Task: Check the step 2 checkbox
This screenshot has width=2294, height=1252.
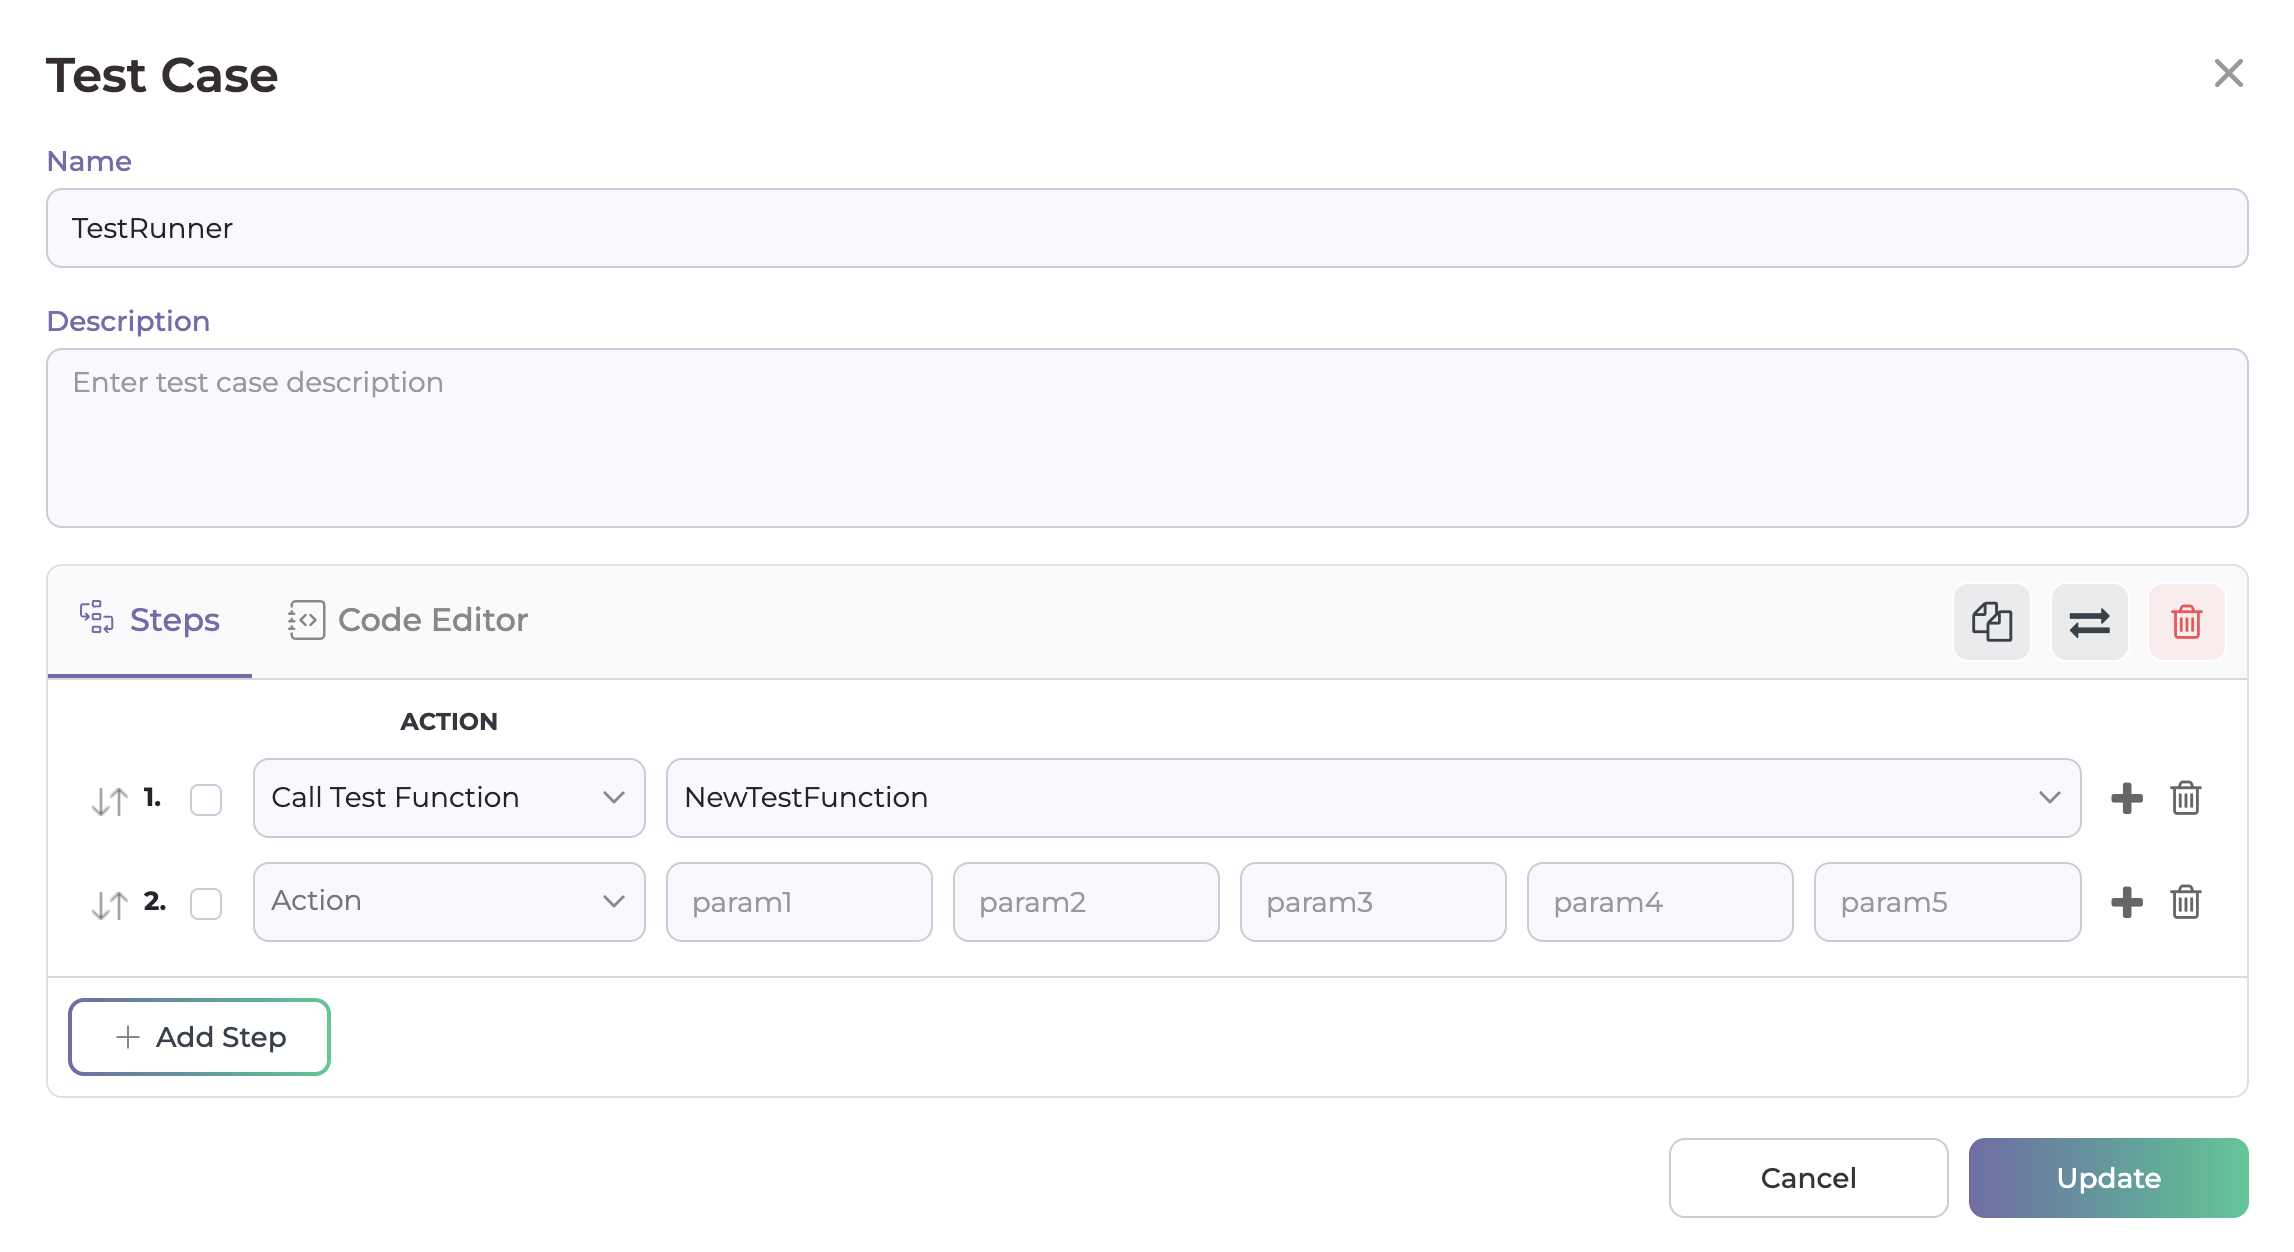Action: pos(206,904)
